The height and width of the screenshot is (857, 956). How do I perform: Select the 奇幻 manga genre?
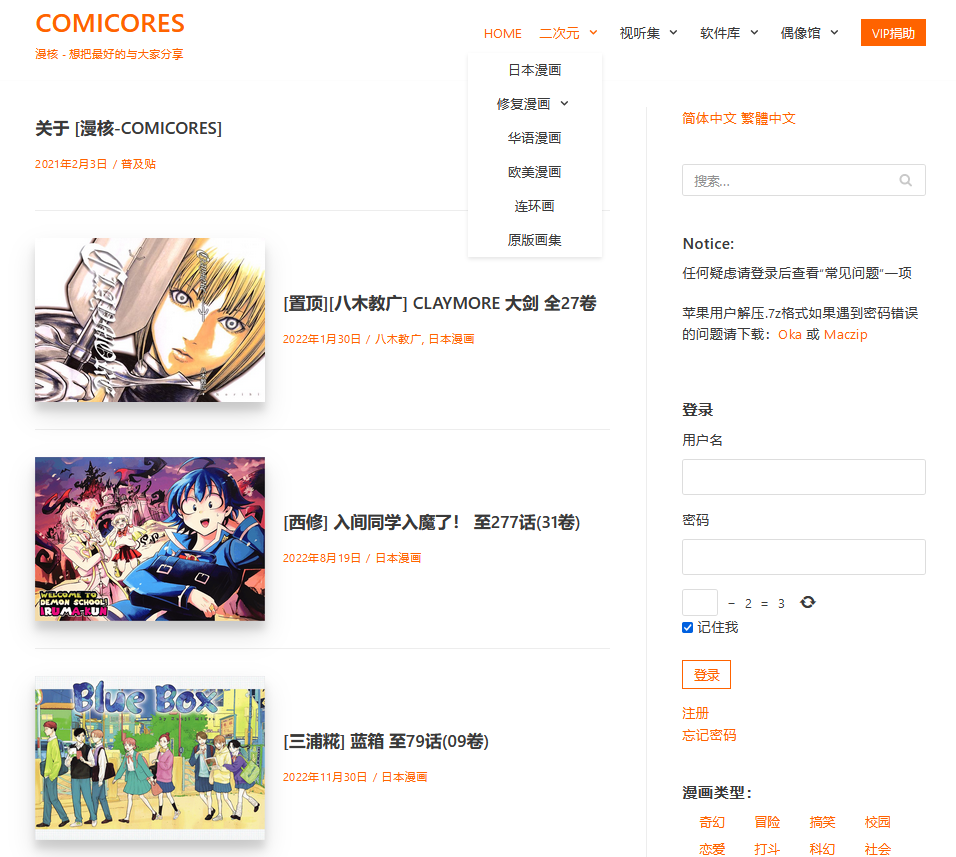(x=712, y=822)
